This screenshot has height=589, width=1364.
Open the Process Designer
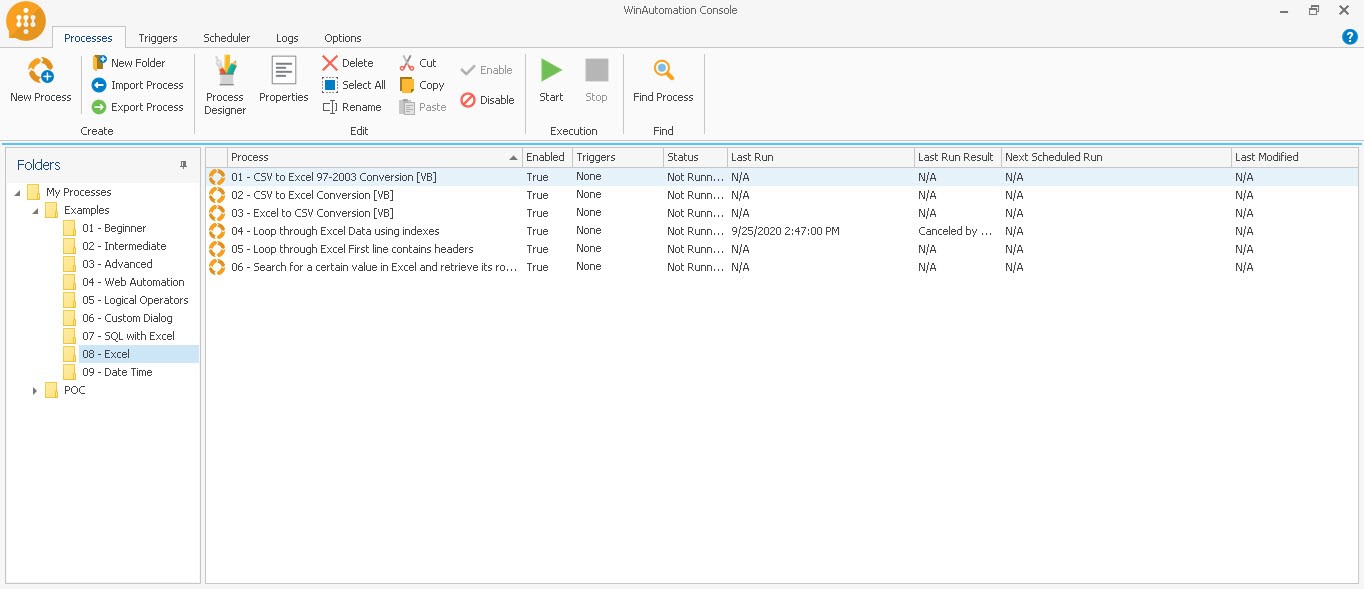pyautogui.click(x=223, y=82)
